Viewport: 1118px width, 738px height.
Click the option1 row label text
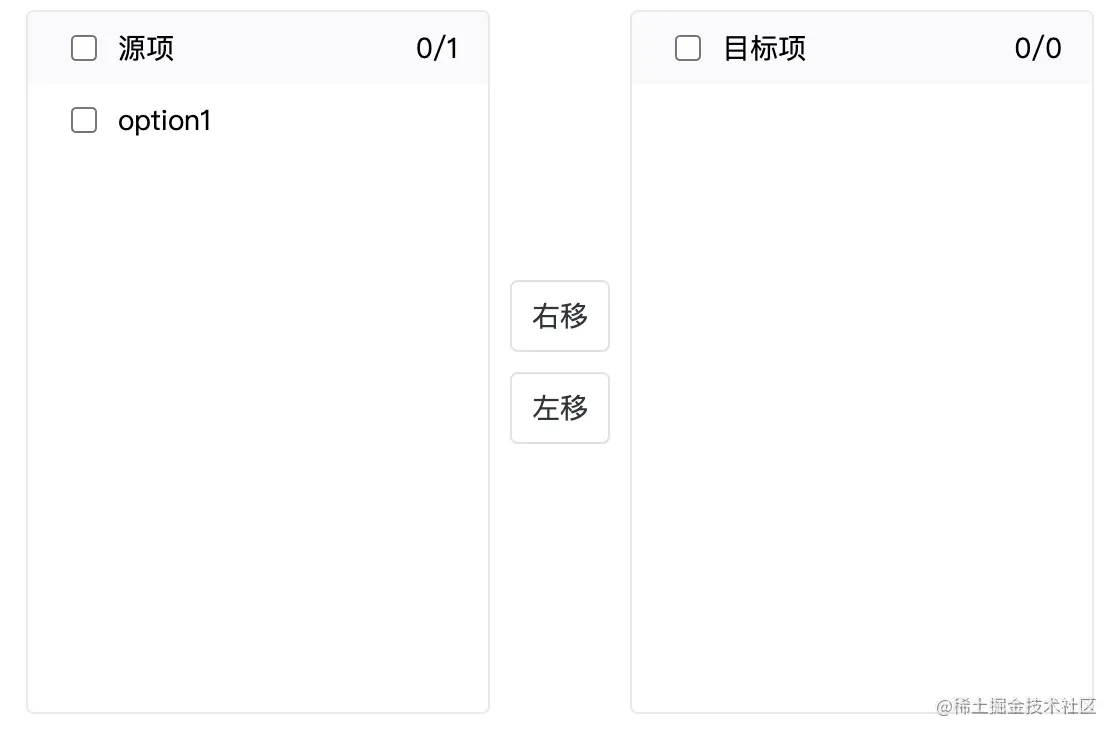[164, 120]
